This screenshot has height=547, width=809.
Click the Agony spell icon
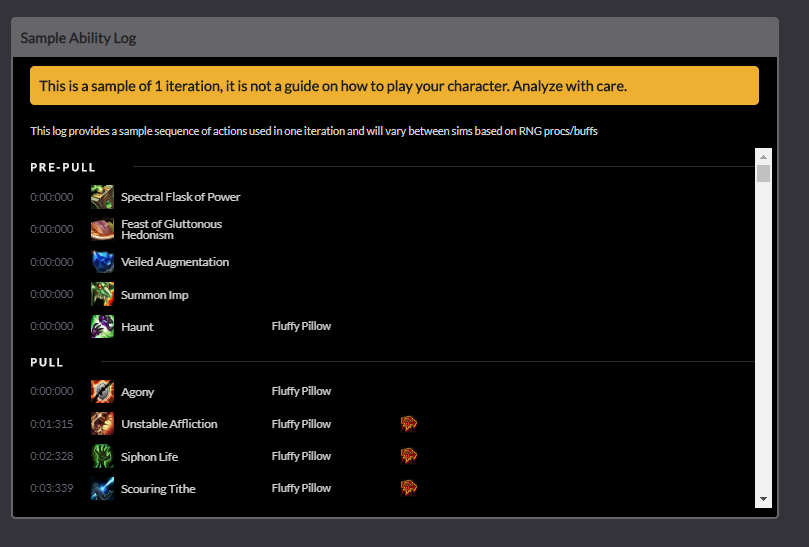point(102,392)
